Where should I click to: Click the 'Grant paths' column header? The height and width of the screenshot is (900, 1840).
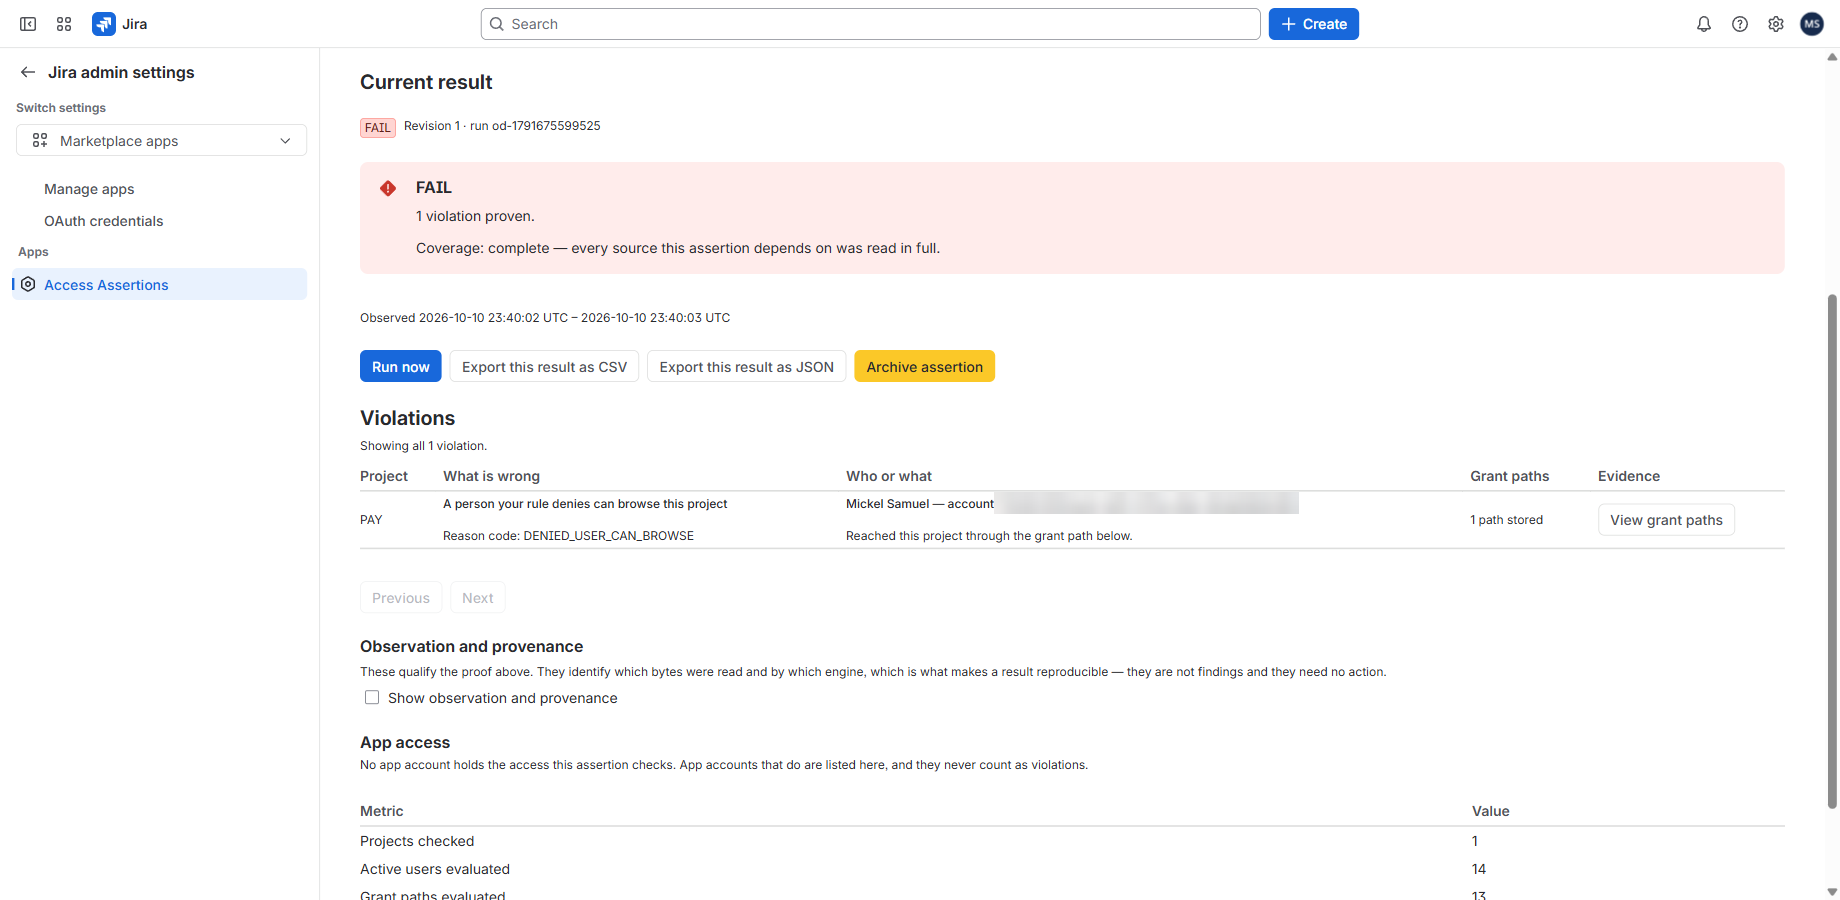1509,476
